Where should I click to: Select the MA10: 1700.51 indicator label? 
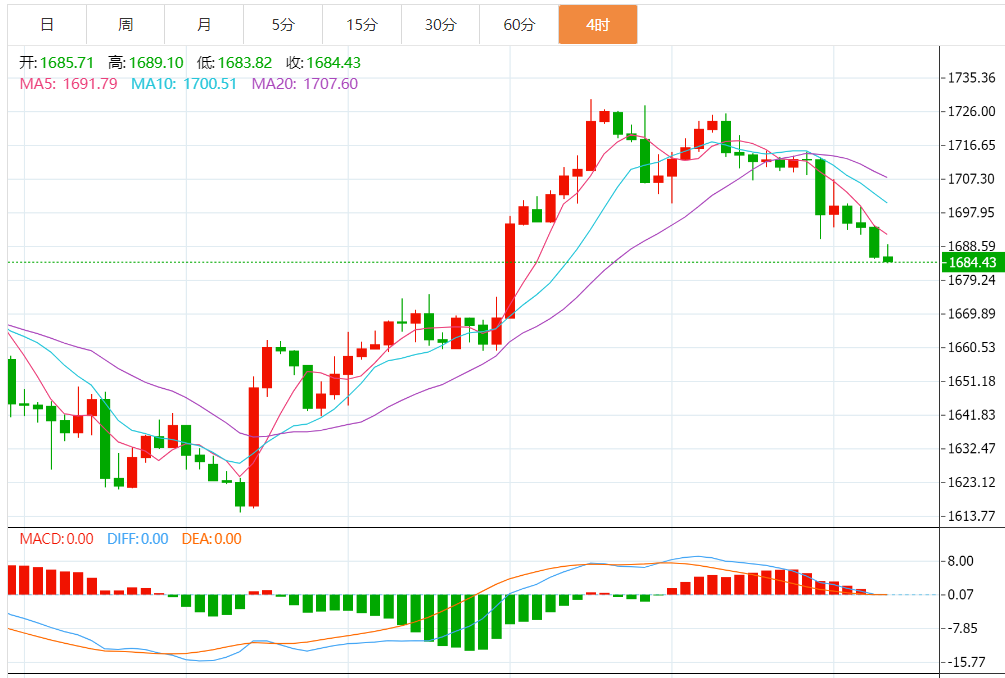click(185, 83)
